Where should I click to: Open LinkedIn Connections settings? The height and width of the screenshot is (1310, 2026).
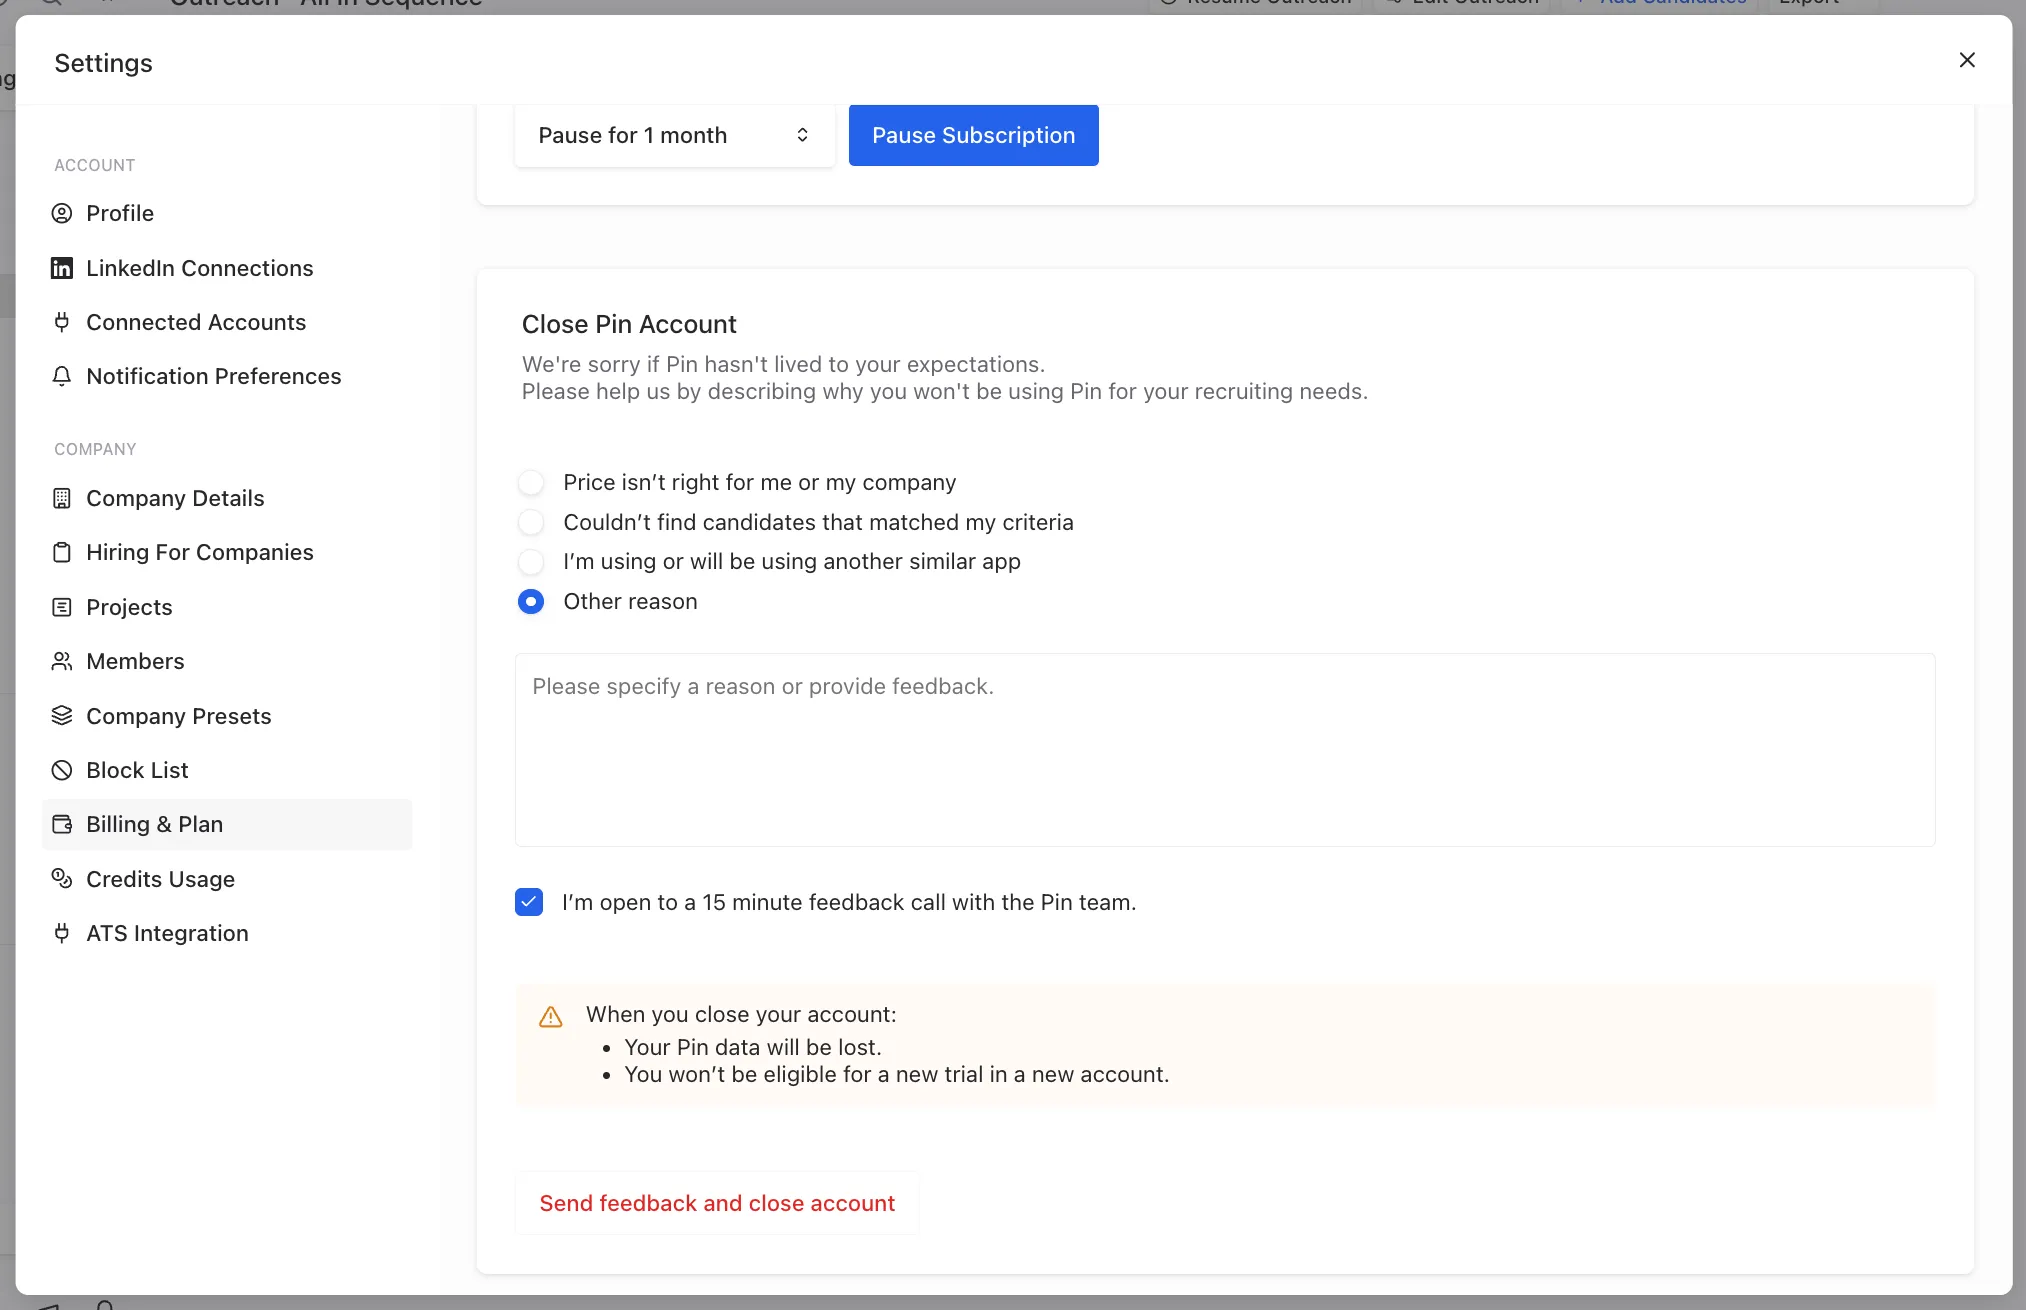pyautogui.click(x=227, y=268)
